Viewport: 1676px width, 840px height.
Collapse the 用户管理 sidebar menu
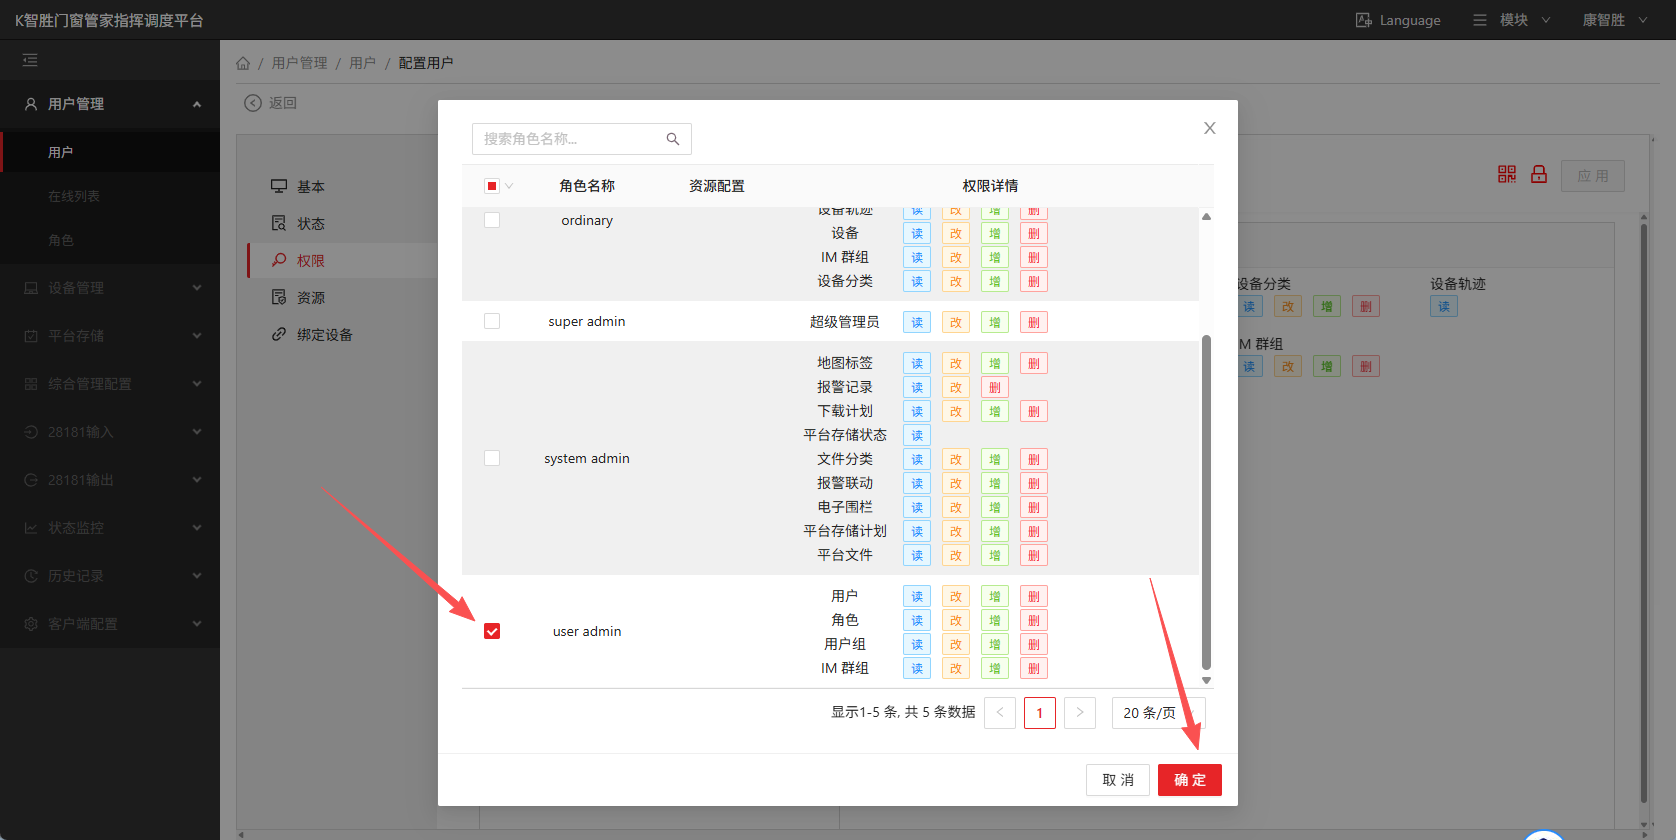(110, 104)
